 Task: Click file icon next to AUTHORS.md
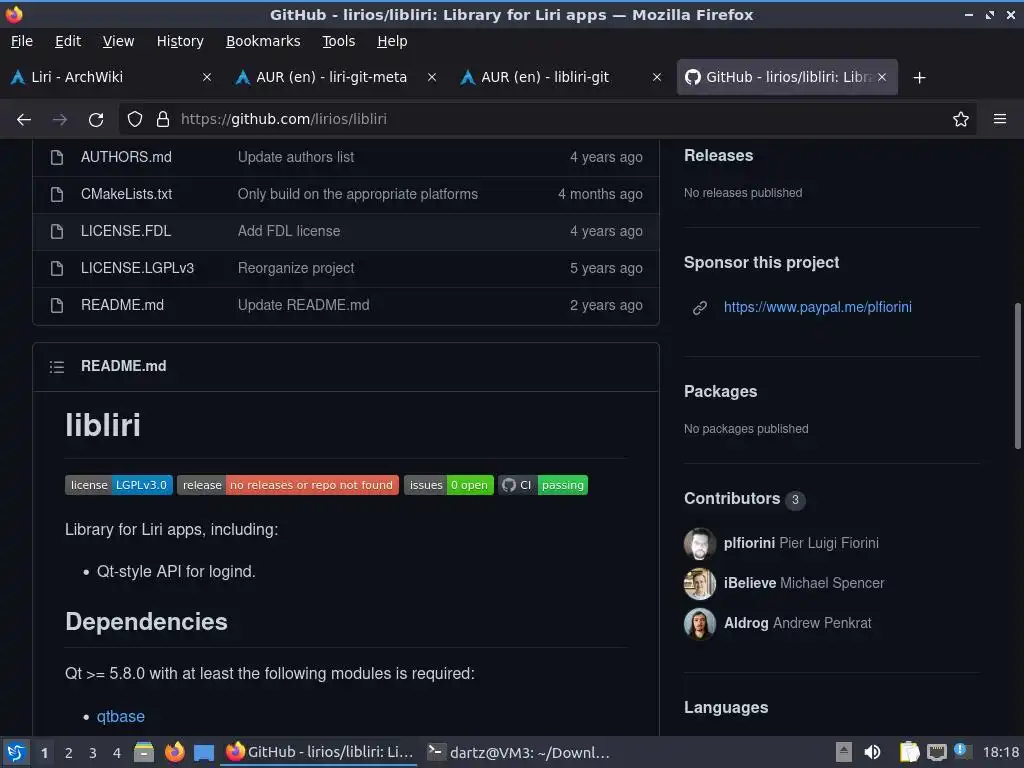pos(57,157)
